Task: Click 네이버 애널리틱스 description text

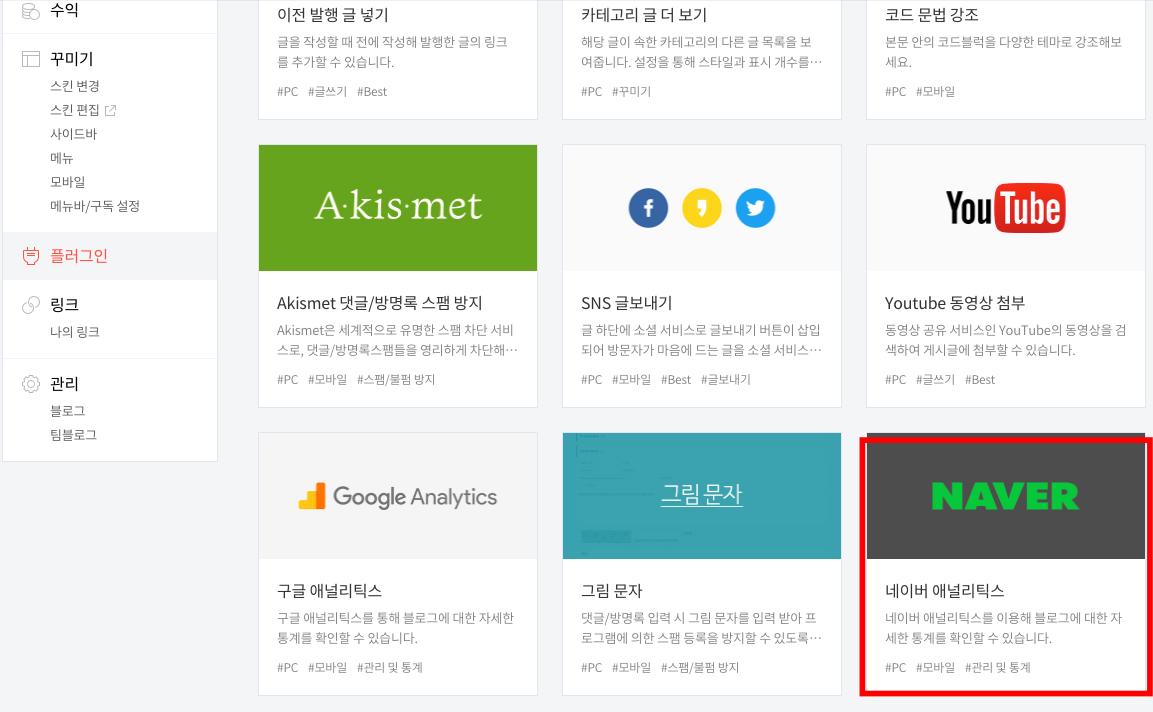Action: [x=1004, y=628]
